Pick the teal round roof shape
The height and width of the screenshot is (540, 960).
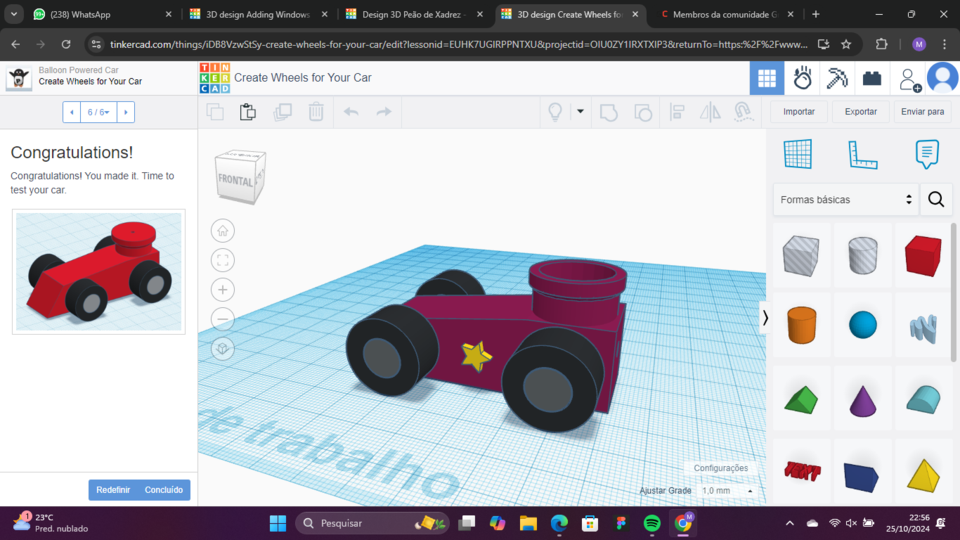(x=923, y=399)
